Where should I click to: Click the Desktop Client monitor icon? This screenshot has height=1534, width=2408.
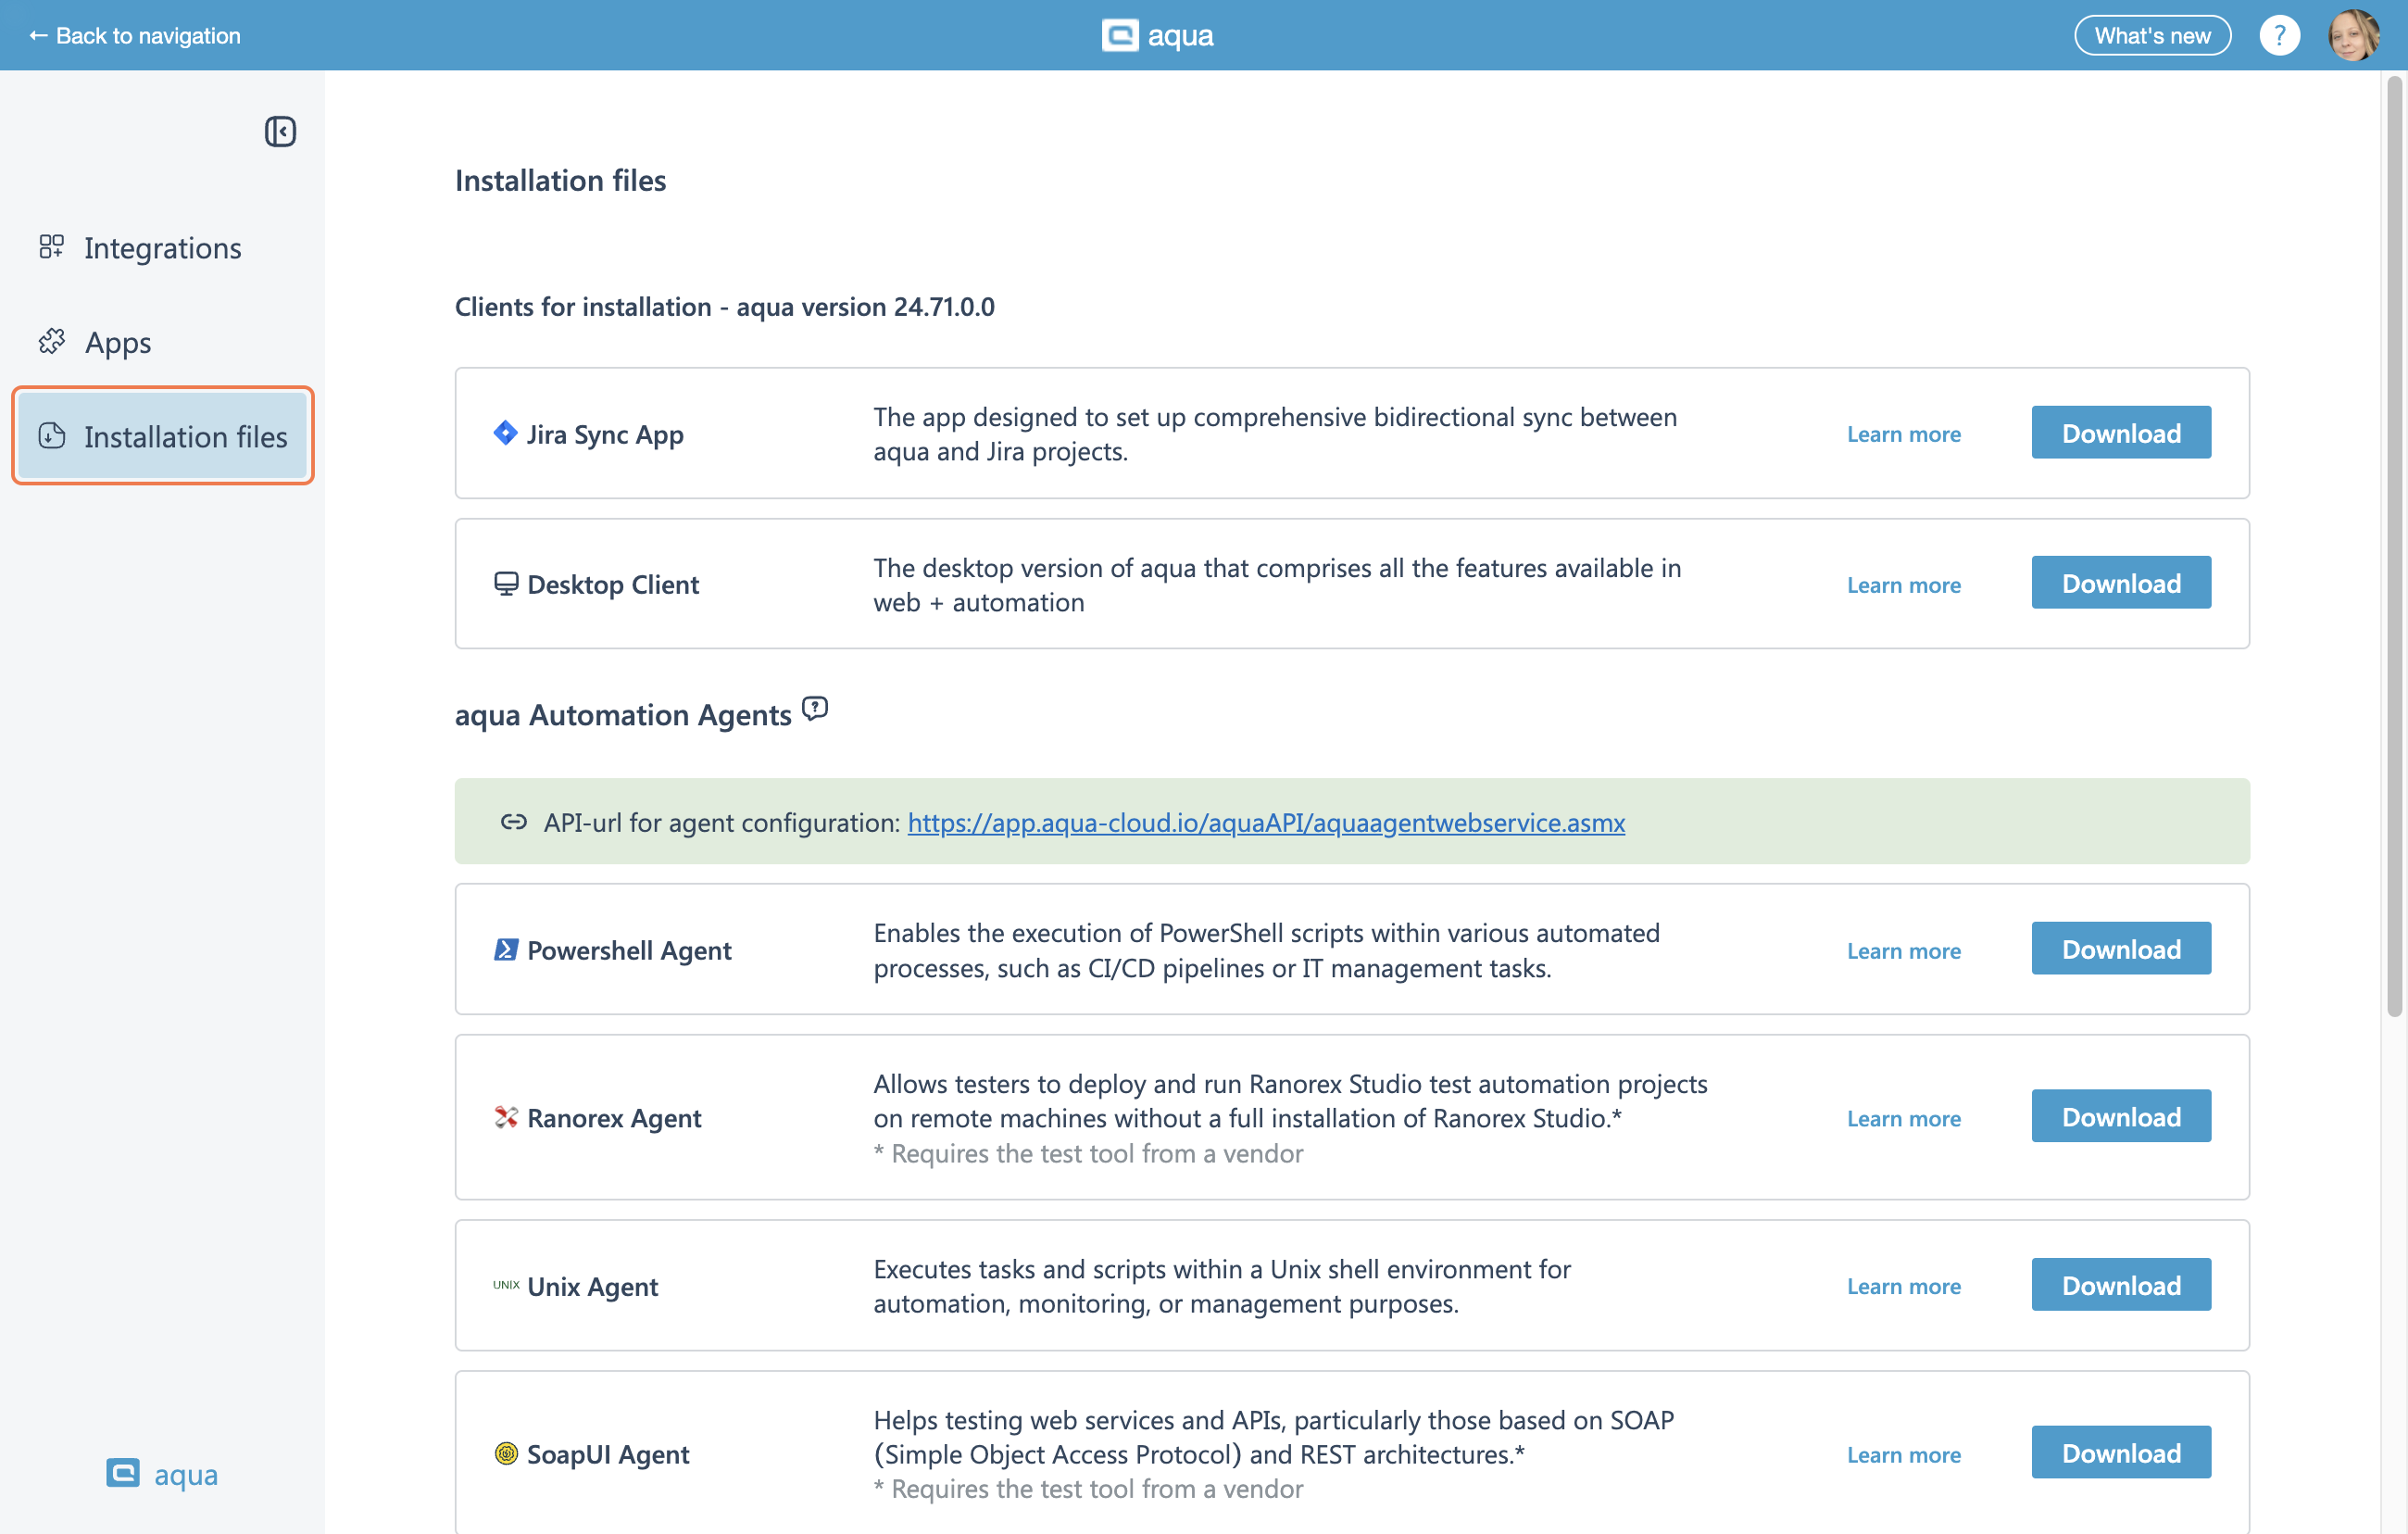pos(506,583)
